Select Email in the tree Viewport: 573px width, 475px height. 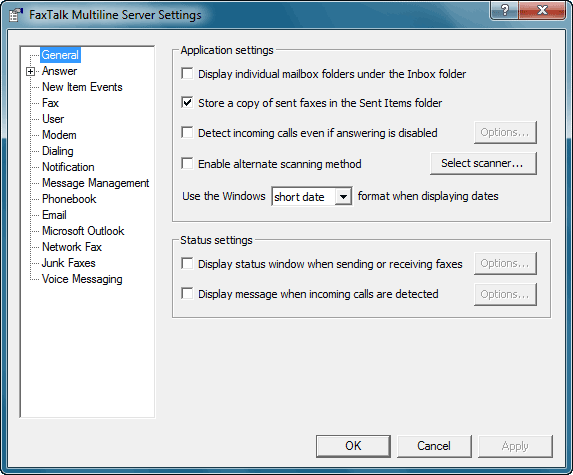tap(54, 215)
